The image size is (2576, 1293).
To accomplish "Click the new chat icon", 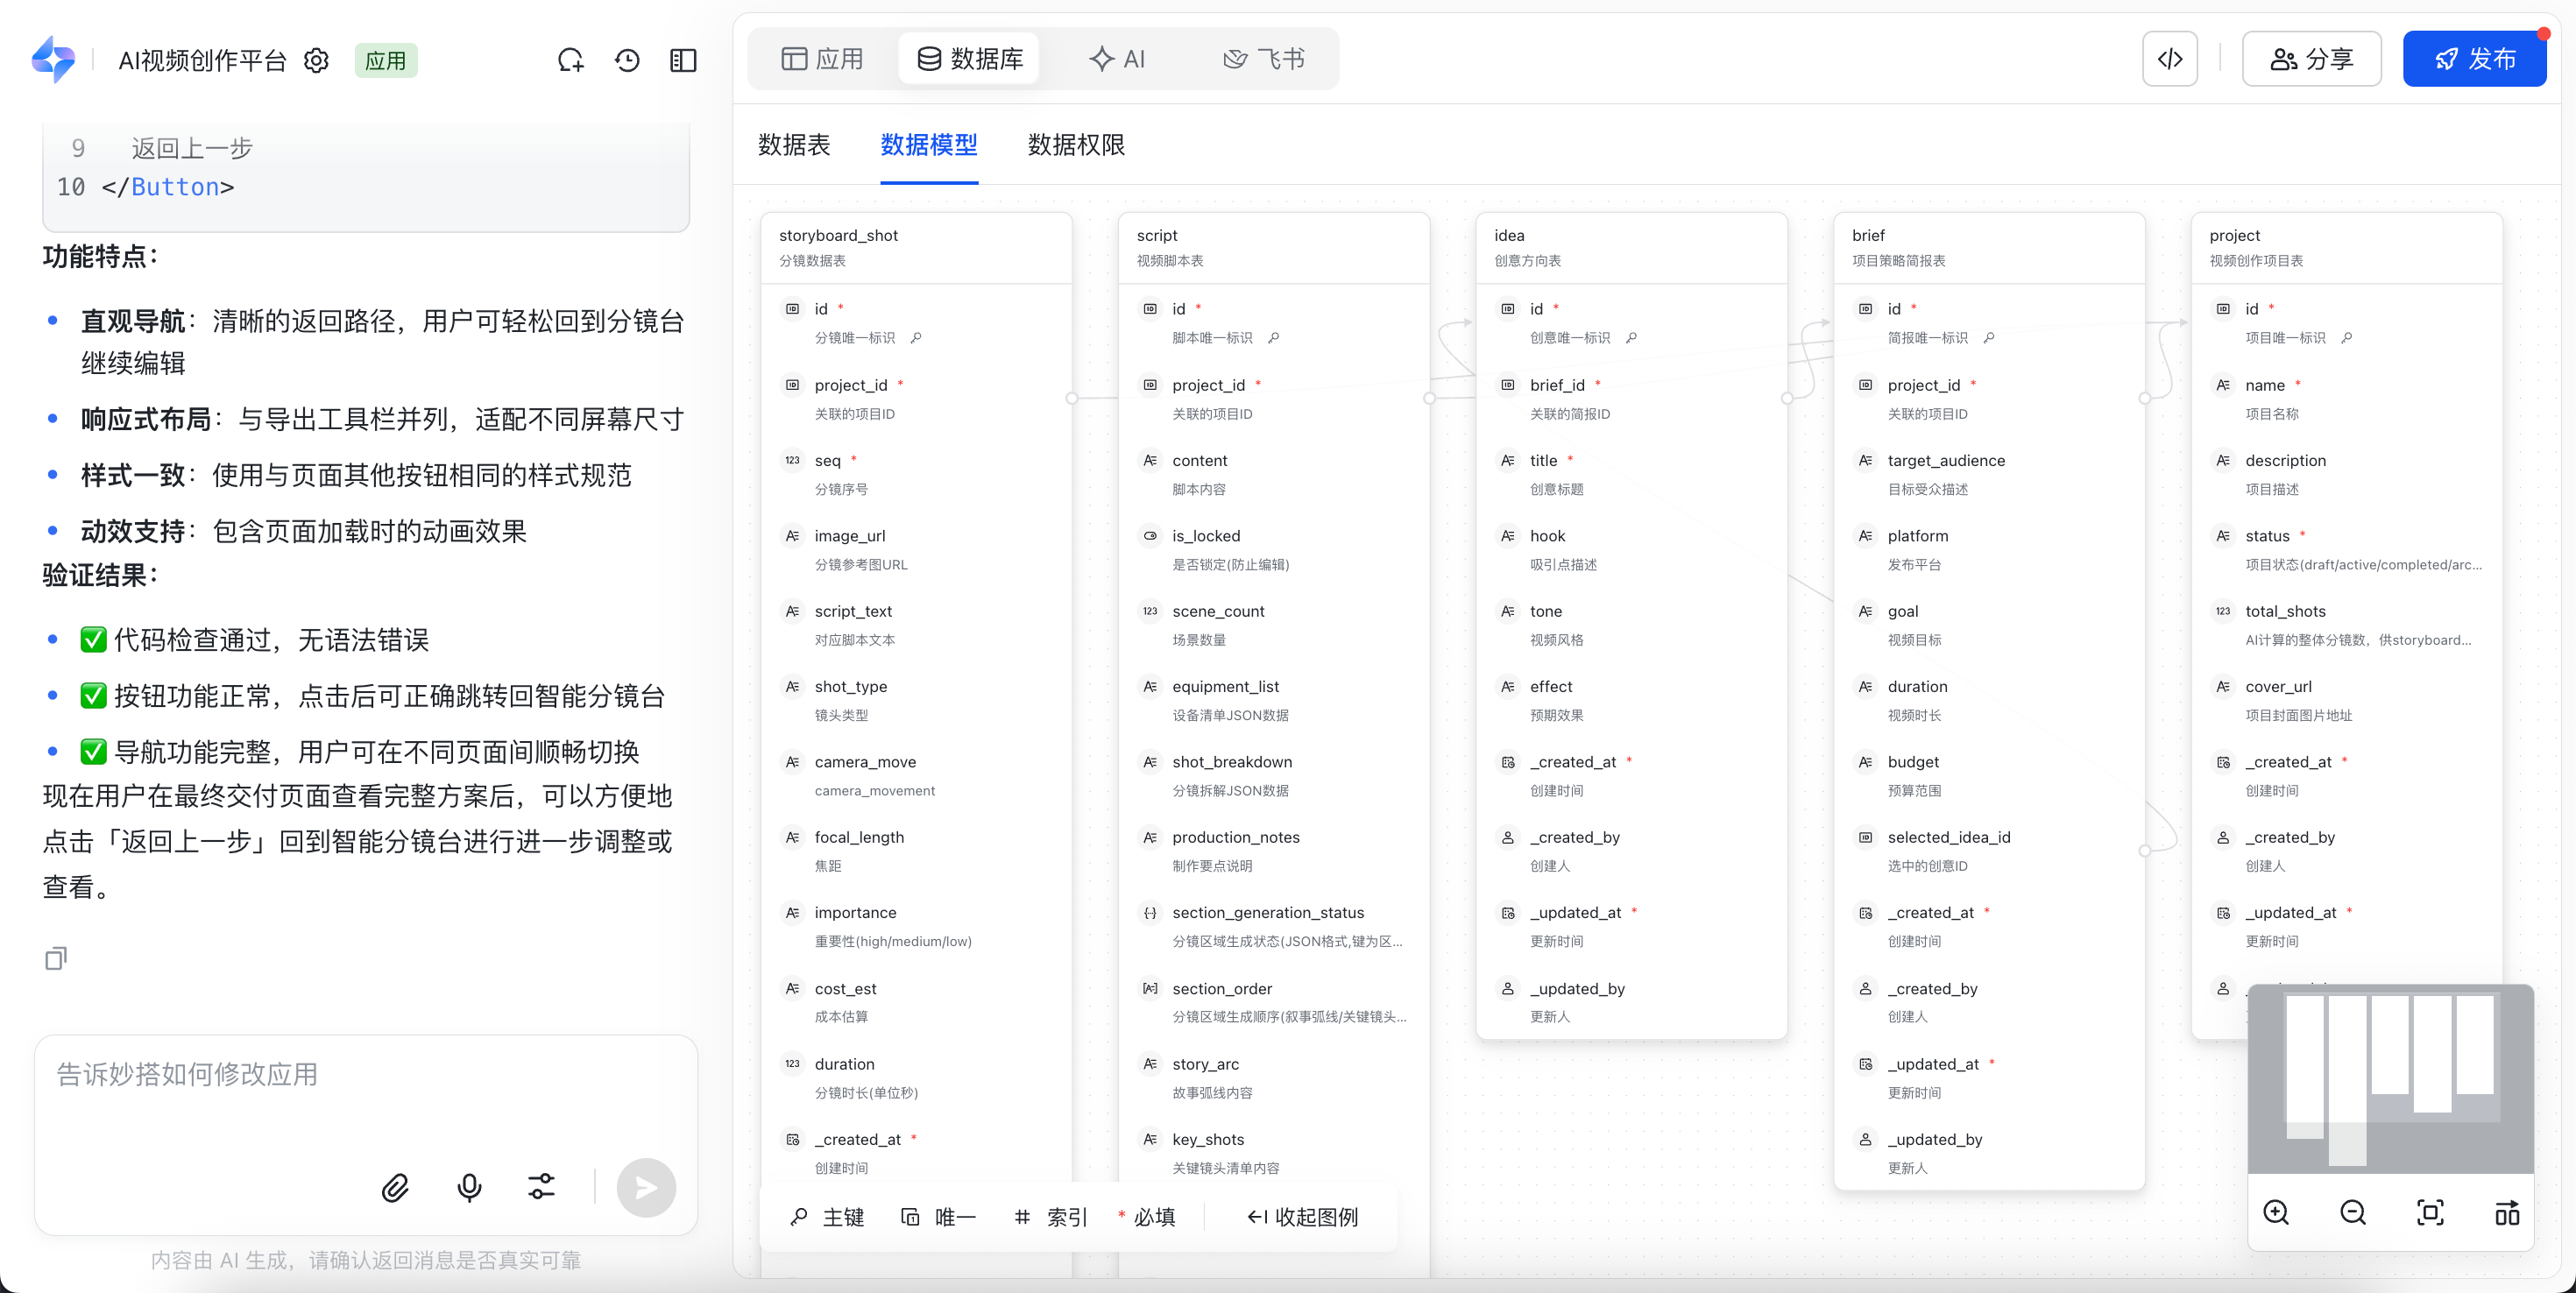I will point(570,61).
